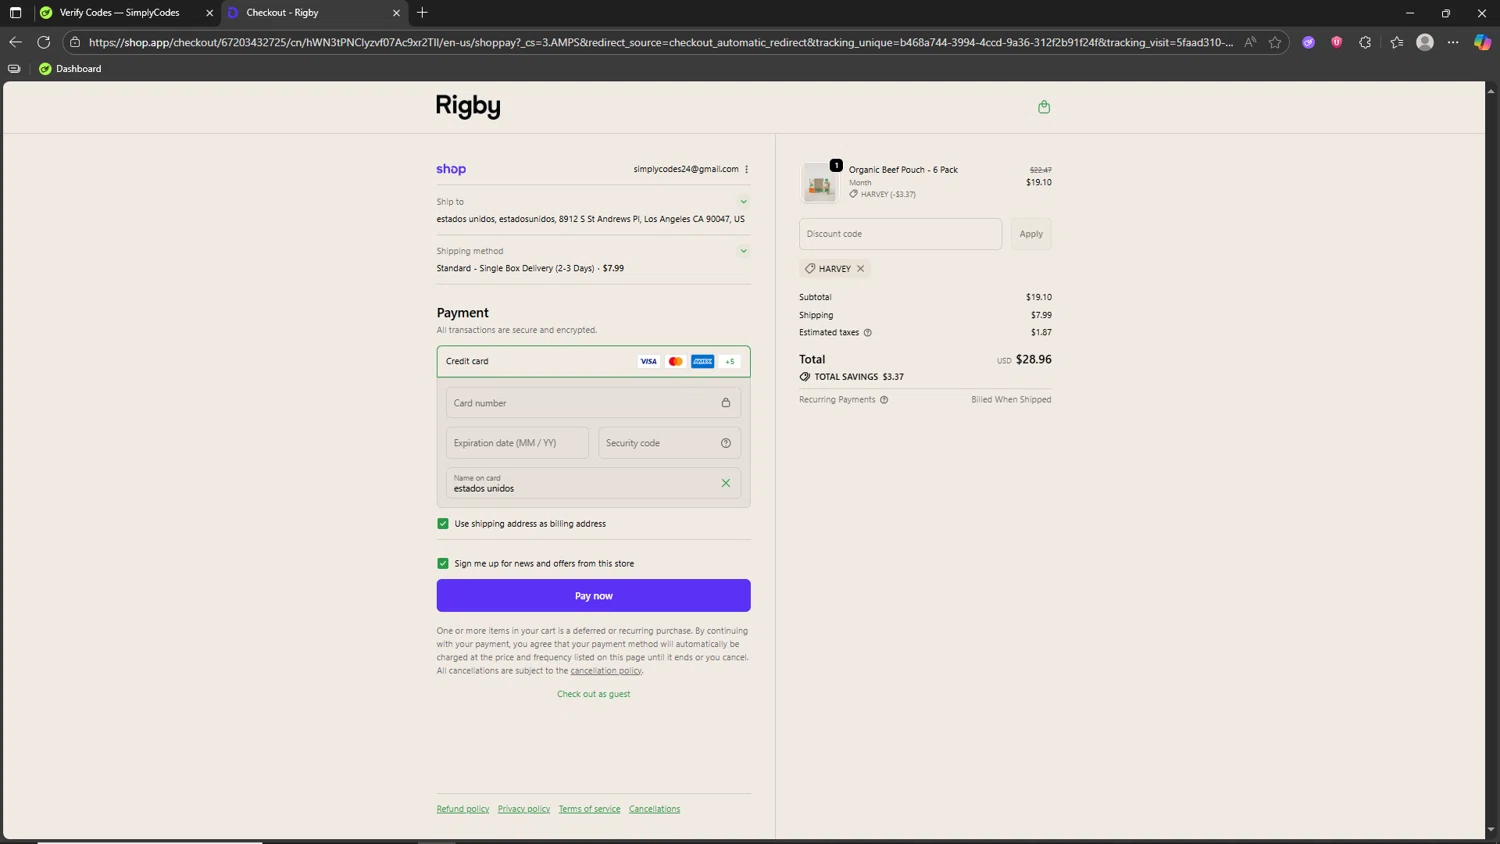
Task: Clear the Name on card field
Action: 726,483
